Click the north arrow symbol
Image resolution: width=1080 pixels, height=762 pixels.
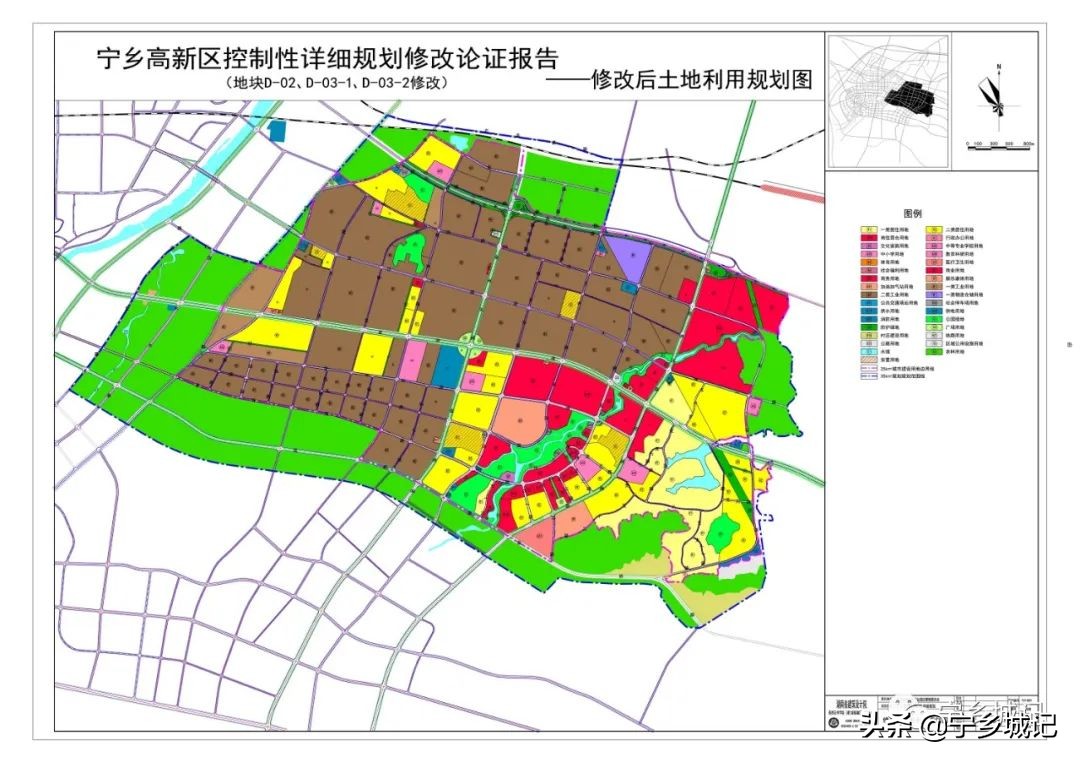pos(999,70)
